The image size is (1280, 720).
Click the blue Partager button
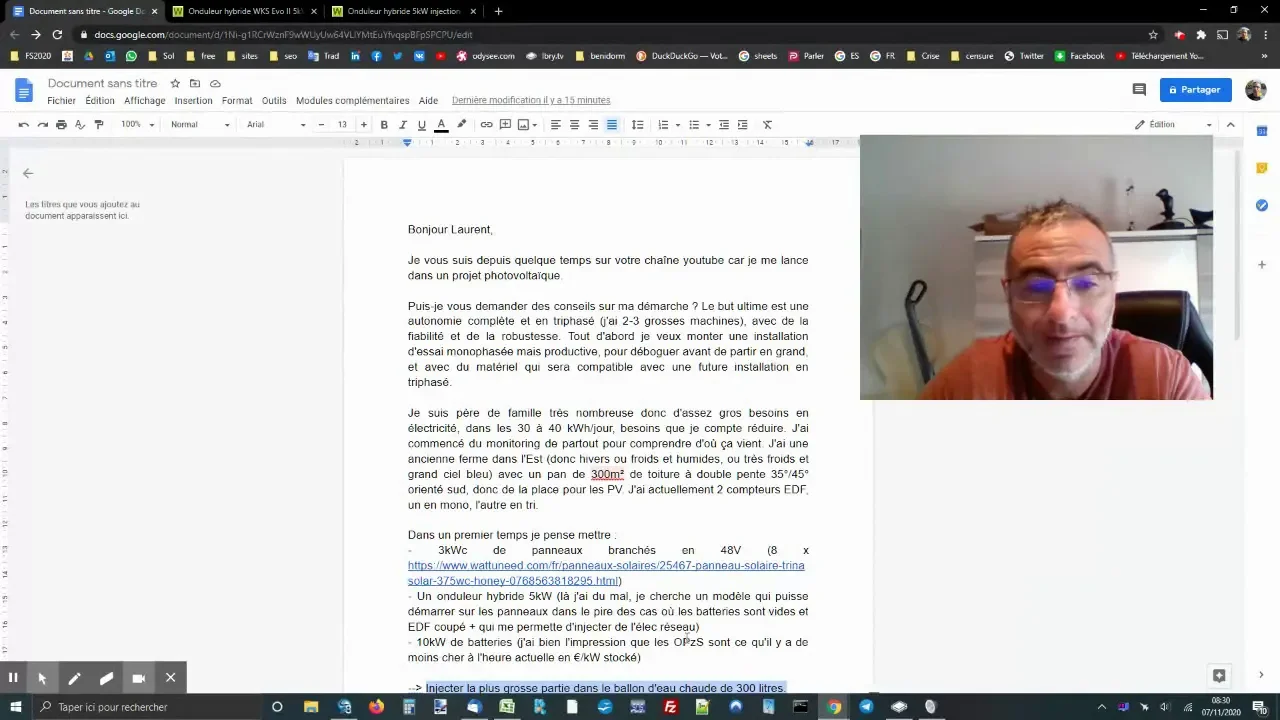point(1196,90)
